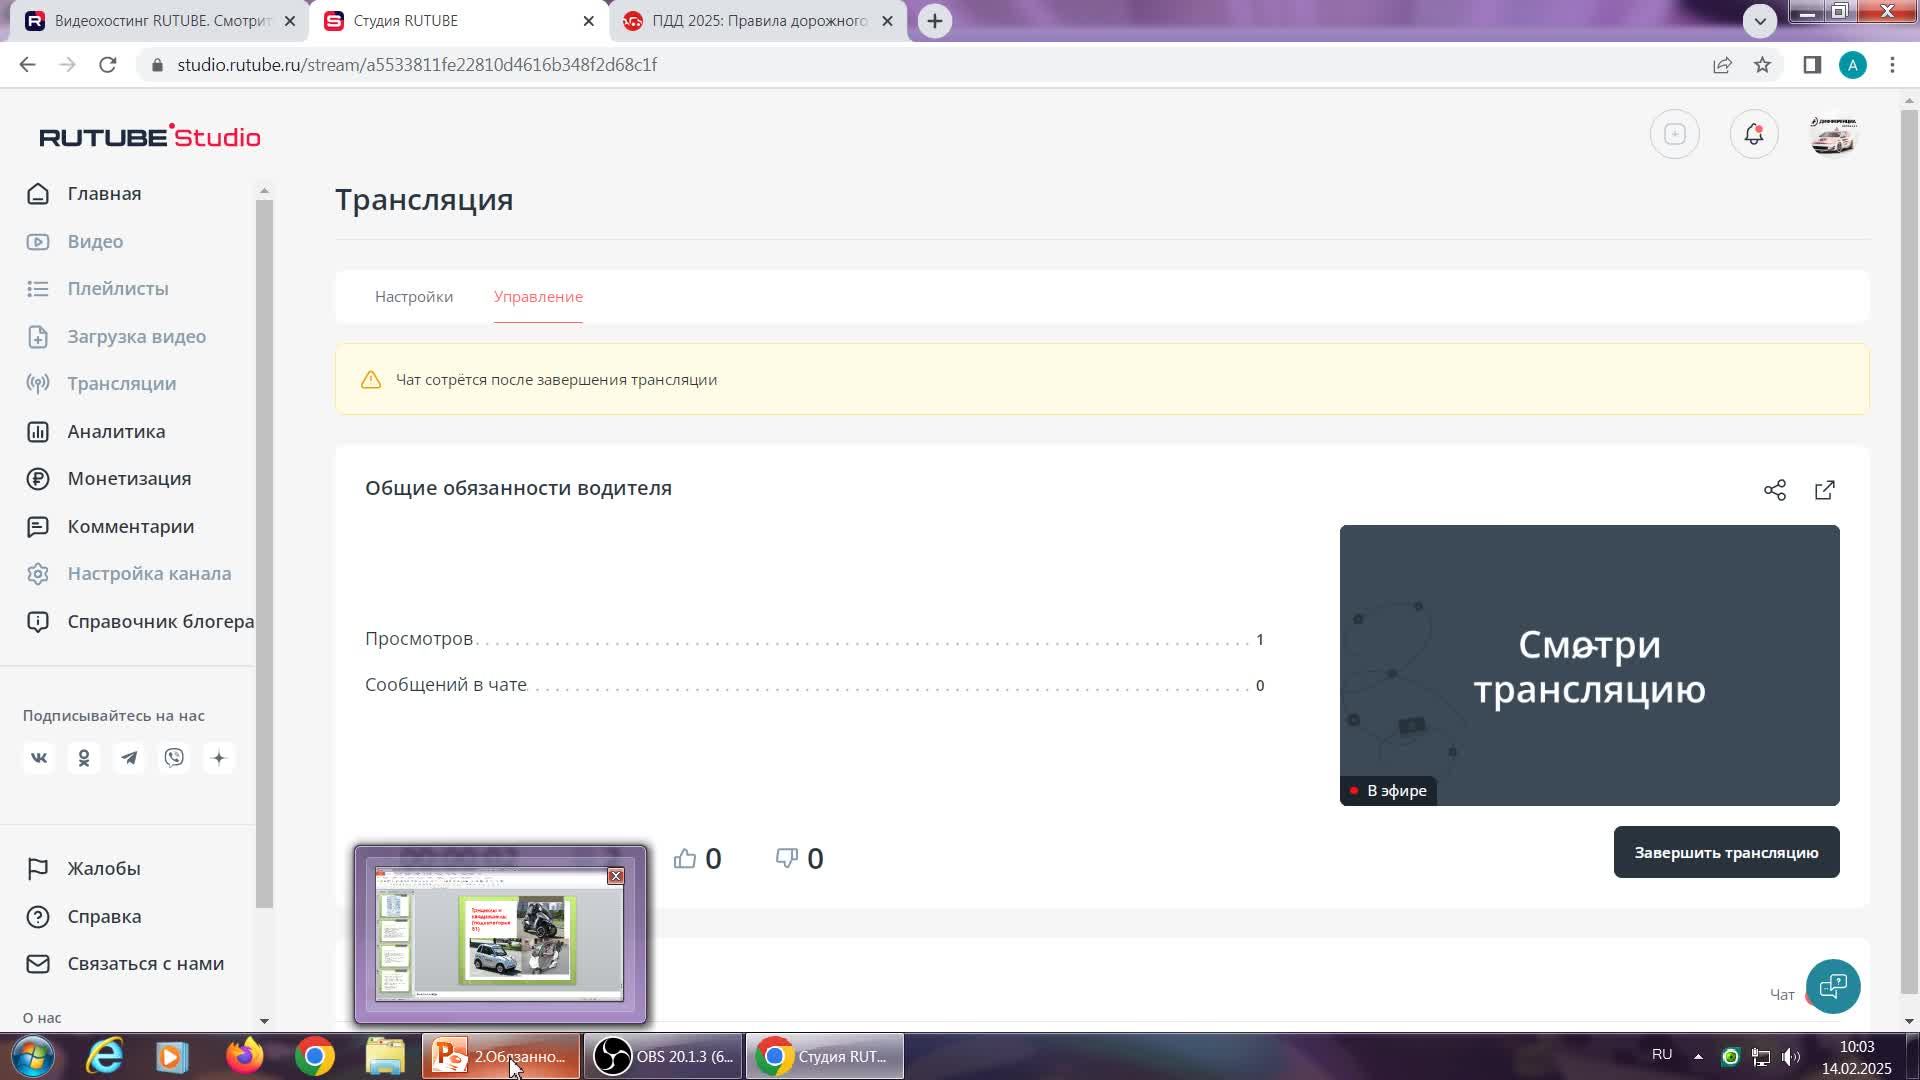Click Завершить трансляцию button
This screenshot has height=1080, width=1920.
tap(1726, 852)
